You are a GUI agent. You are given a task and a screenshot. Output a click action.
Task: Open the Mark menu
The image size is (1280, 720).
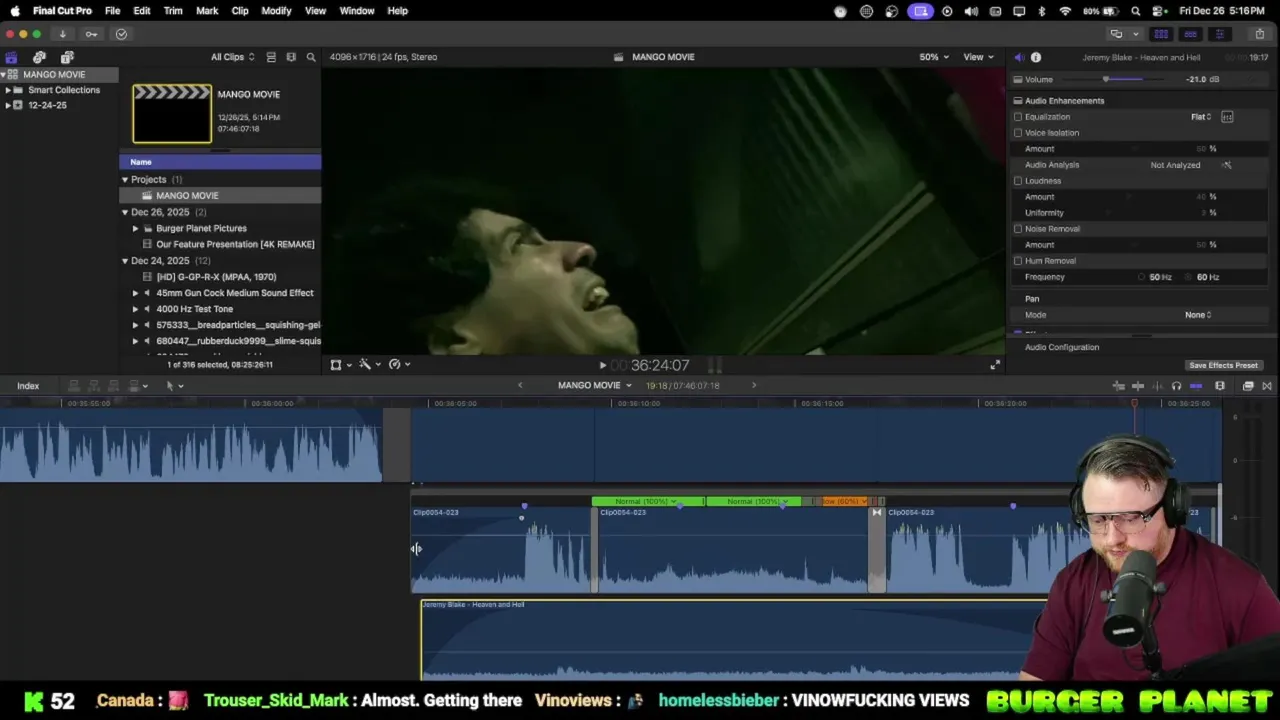coord(207,11)
